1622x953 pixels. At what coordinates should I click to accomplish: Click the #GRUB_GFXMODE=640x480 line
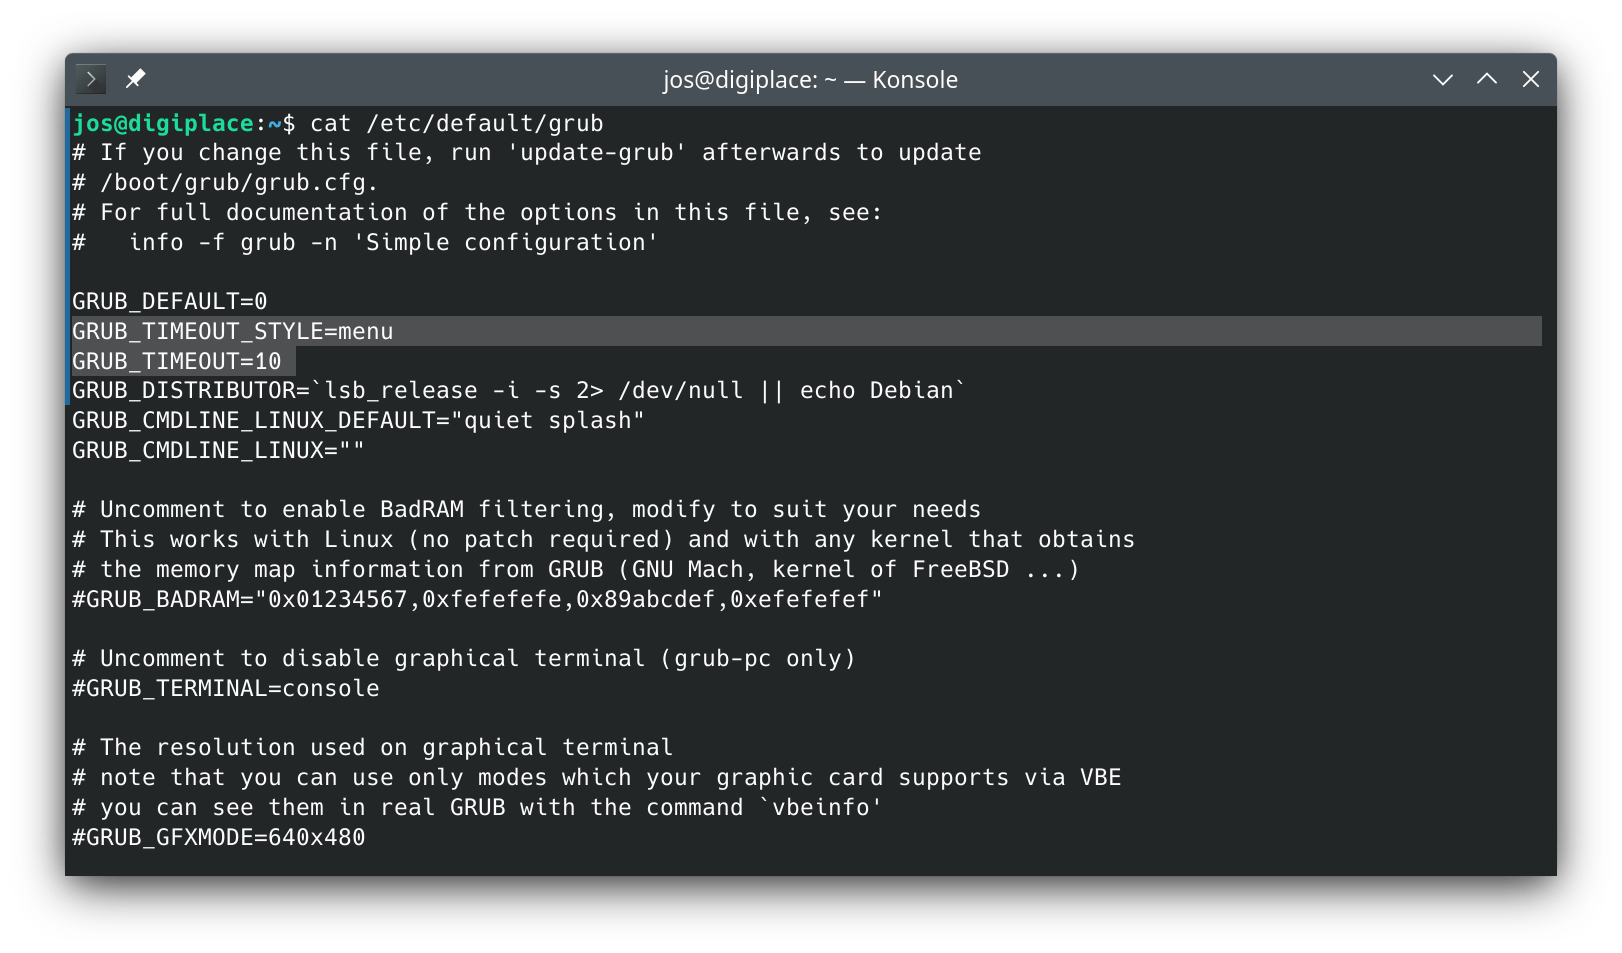coord(219,837)
